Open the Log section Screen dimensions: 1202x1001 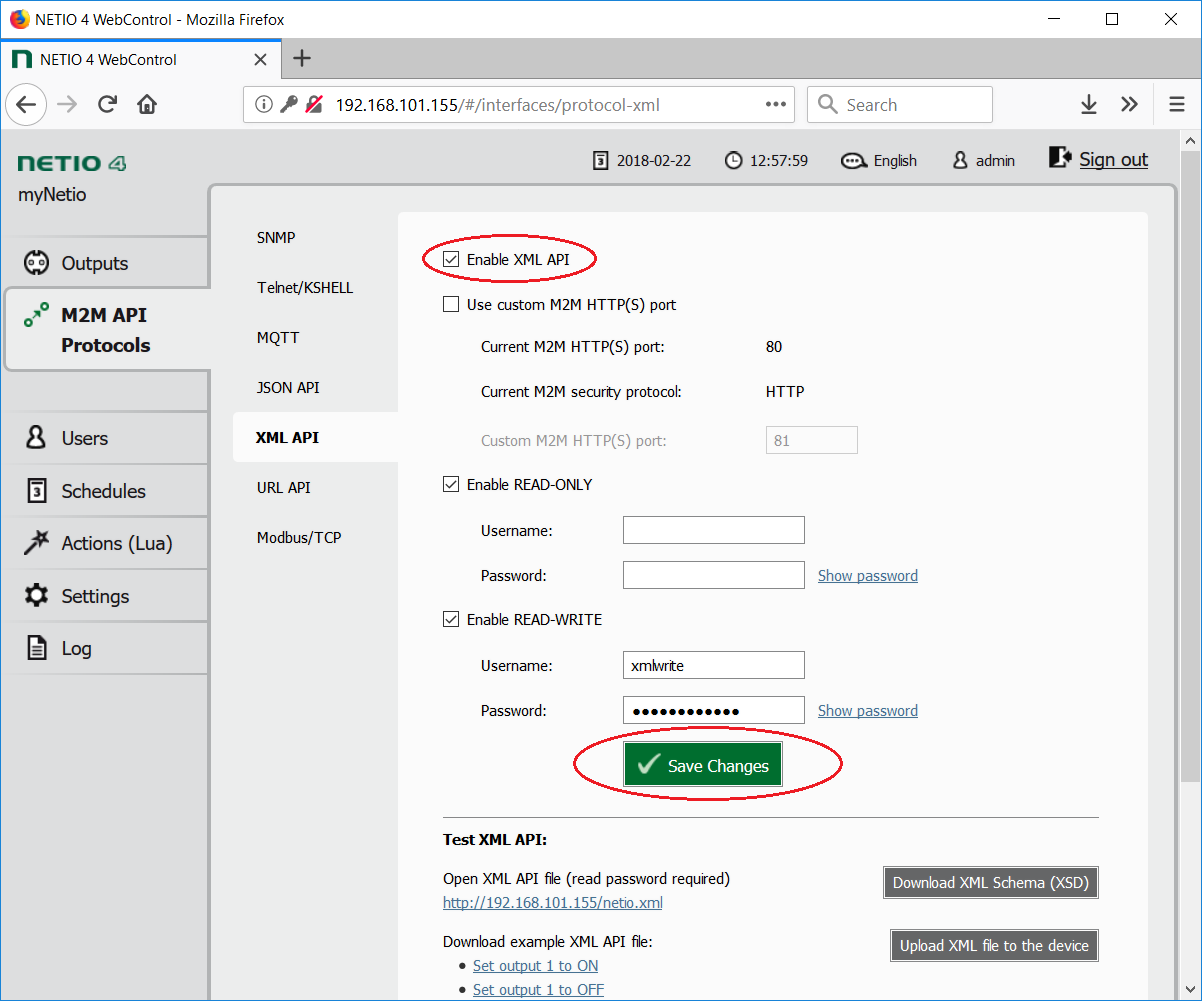105,648
